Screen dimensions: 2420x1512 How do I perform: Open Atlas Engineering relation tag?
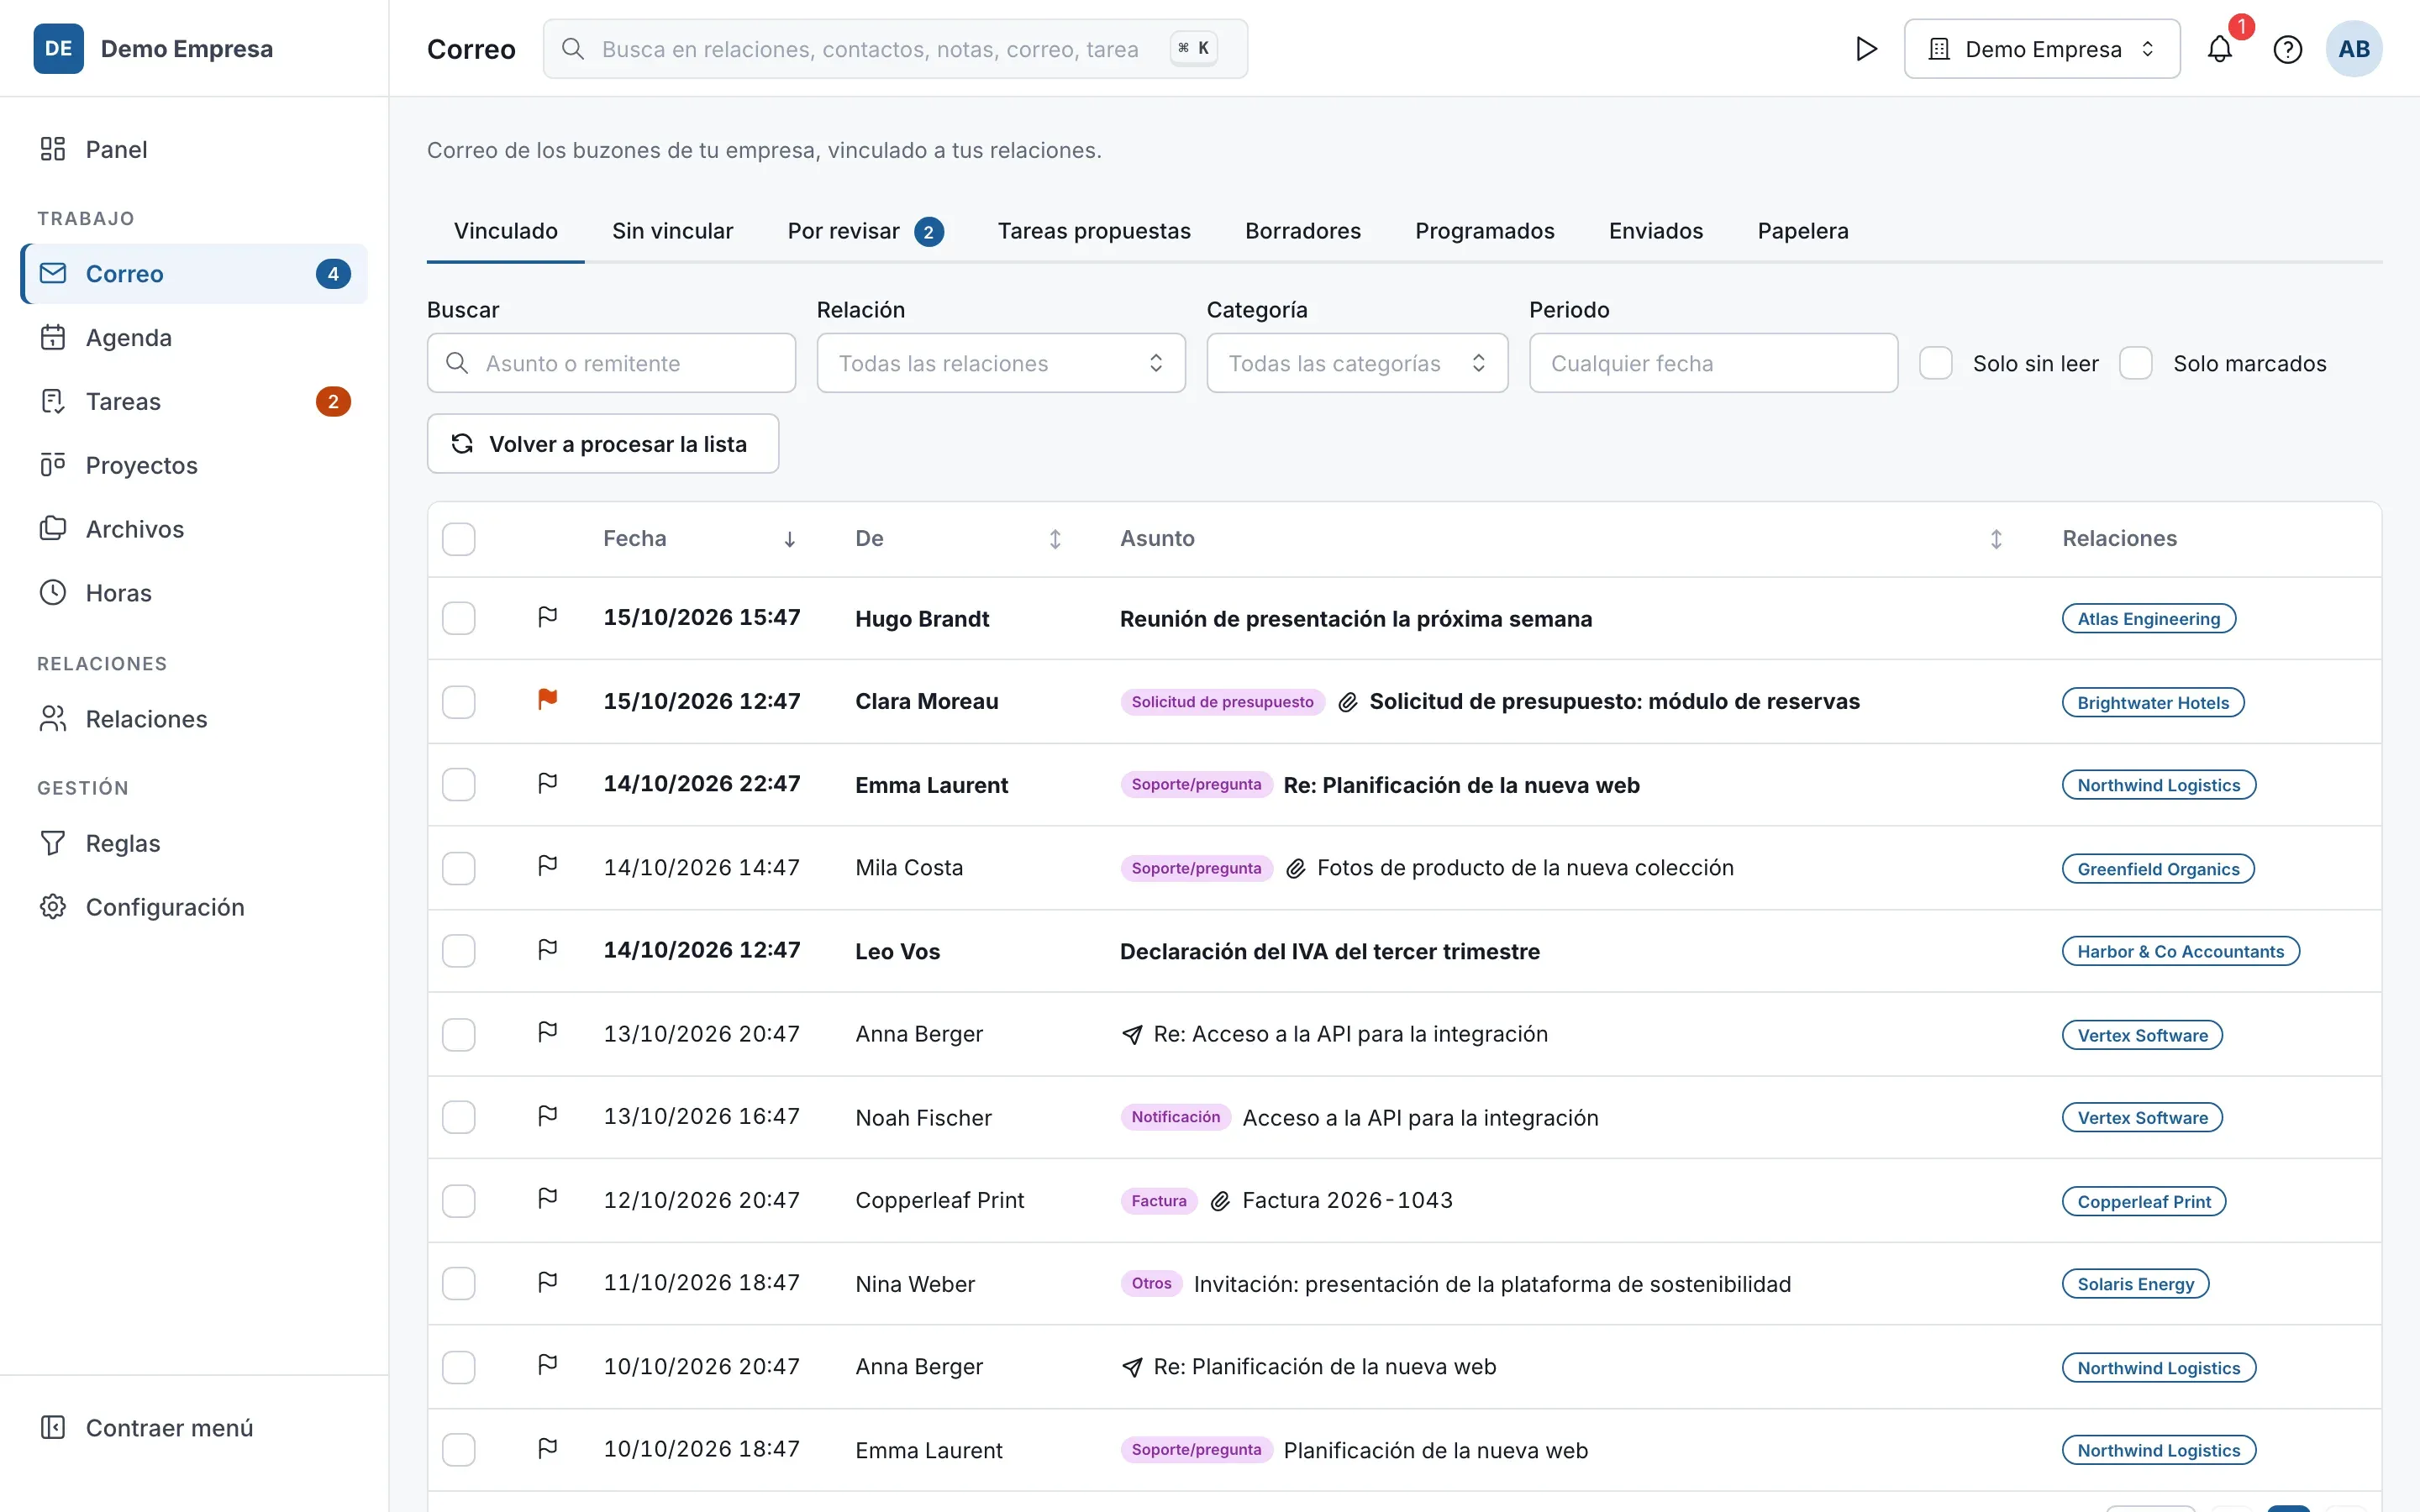2148,619
